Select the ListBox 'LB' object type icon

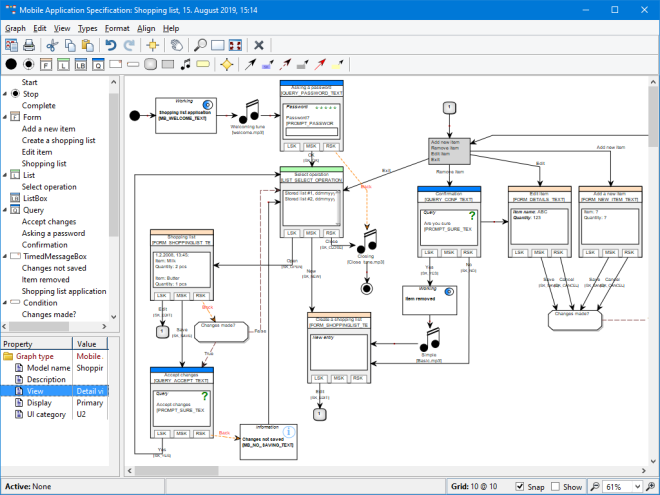[79, 65]
